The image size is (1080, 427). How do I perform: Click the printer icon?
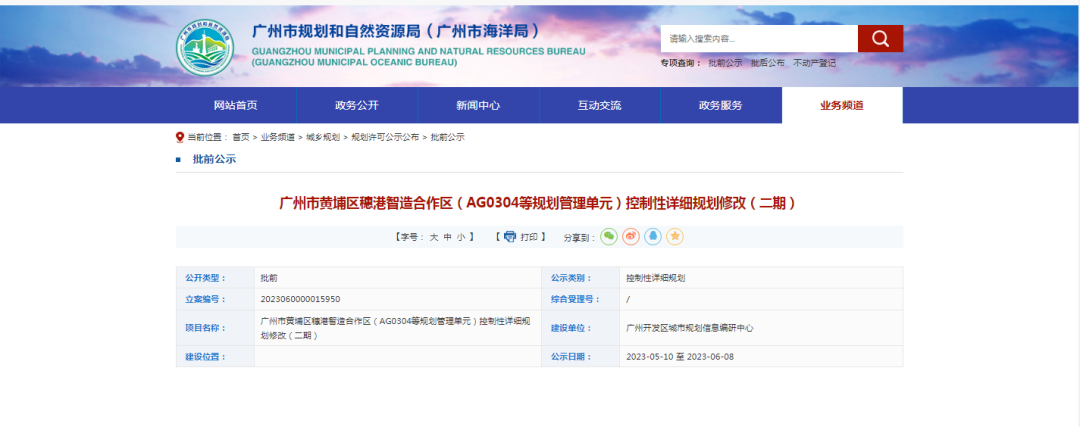pyautogui.click(x=510, y=237)
